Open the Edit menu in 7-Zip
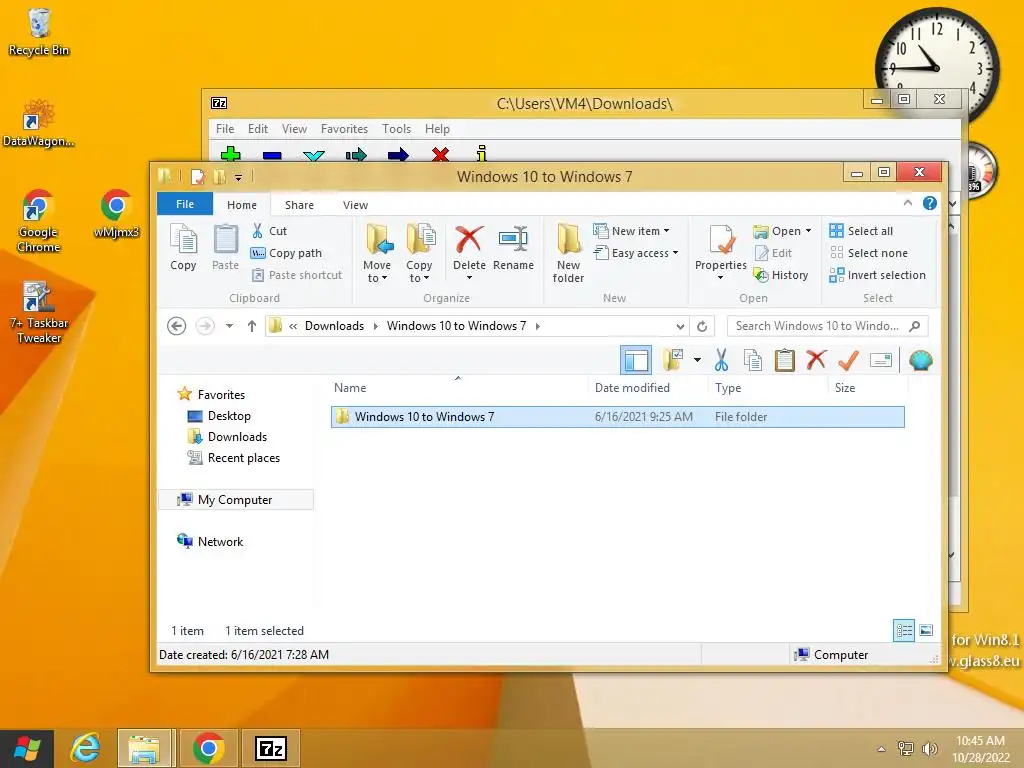This screenshot has width=1024, height=768. click(257, 129)
